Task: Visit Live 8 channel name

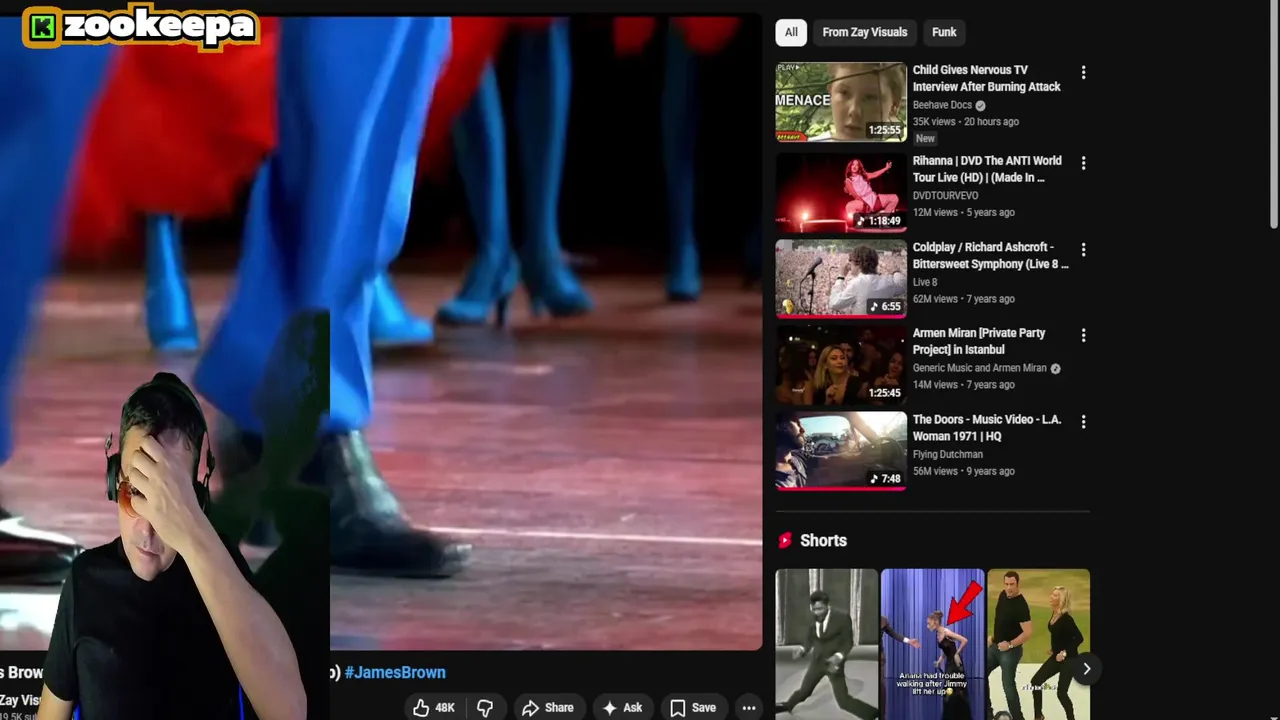Action: coord(925,282)
